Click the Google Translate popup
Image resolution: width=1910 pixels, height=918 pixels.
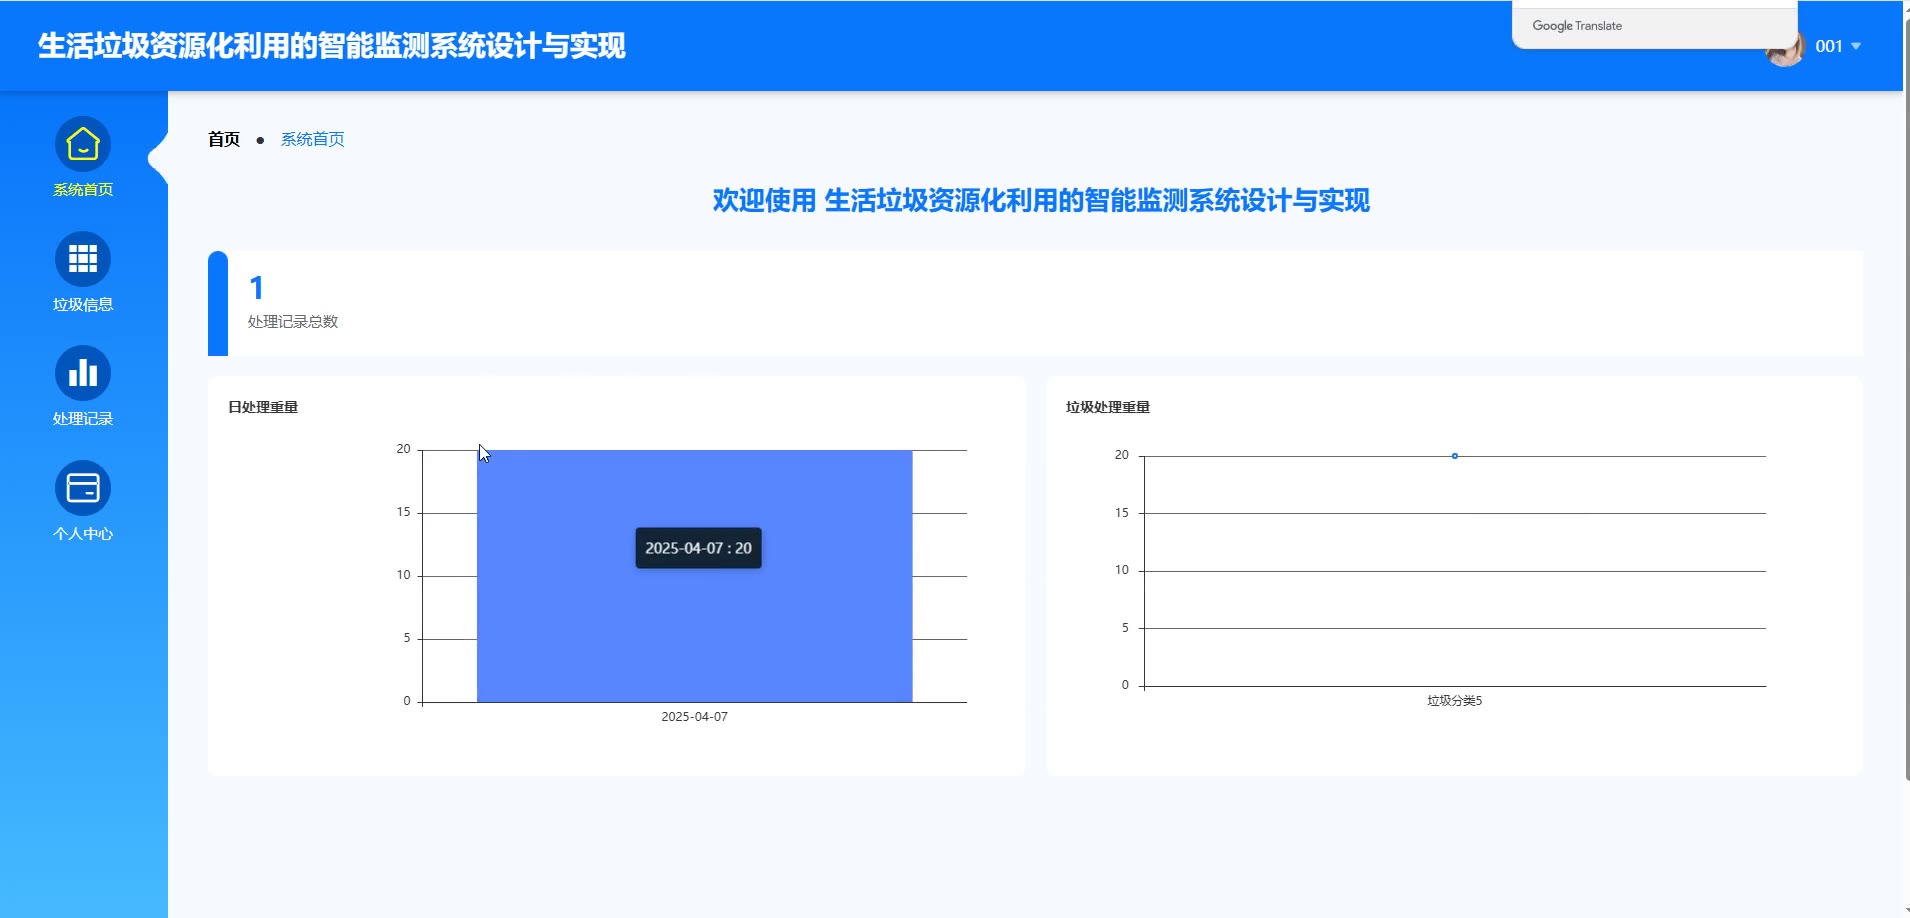(x=1655, y=25)
